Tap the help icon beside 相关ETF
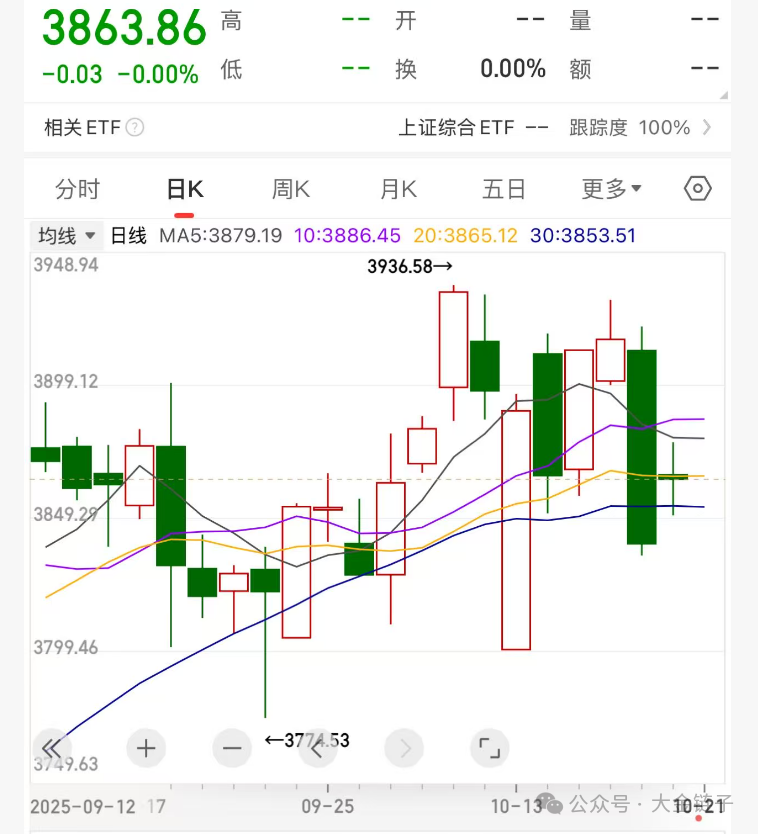Image resolution: width=758 pixels, height=834 pixels. pos(135,128)
